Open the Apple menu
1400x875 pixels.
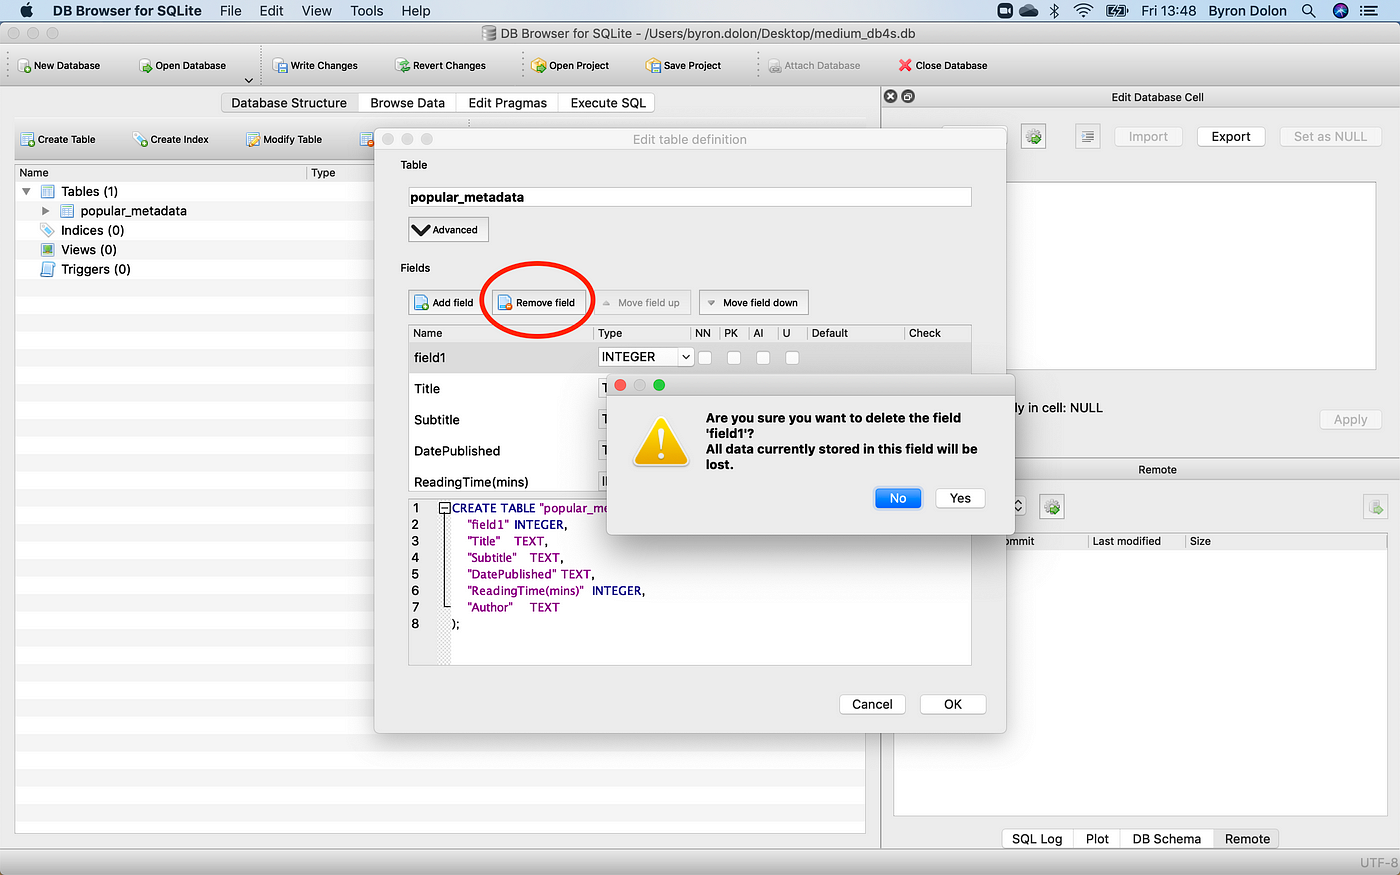pyautogui.click(x=27, y=11)
